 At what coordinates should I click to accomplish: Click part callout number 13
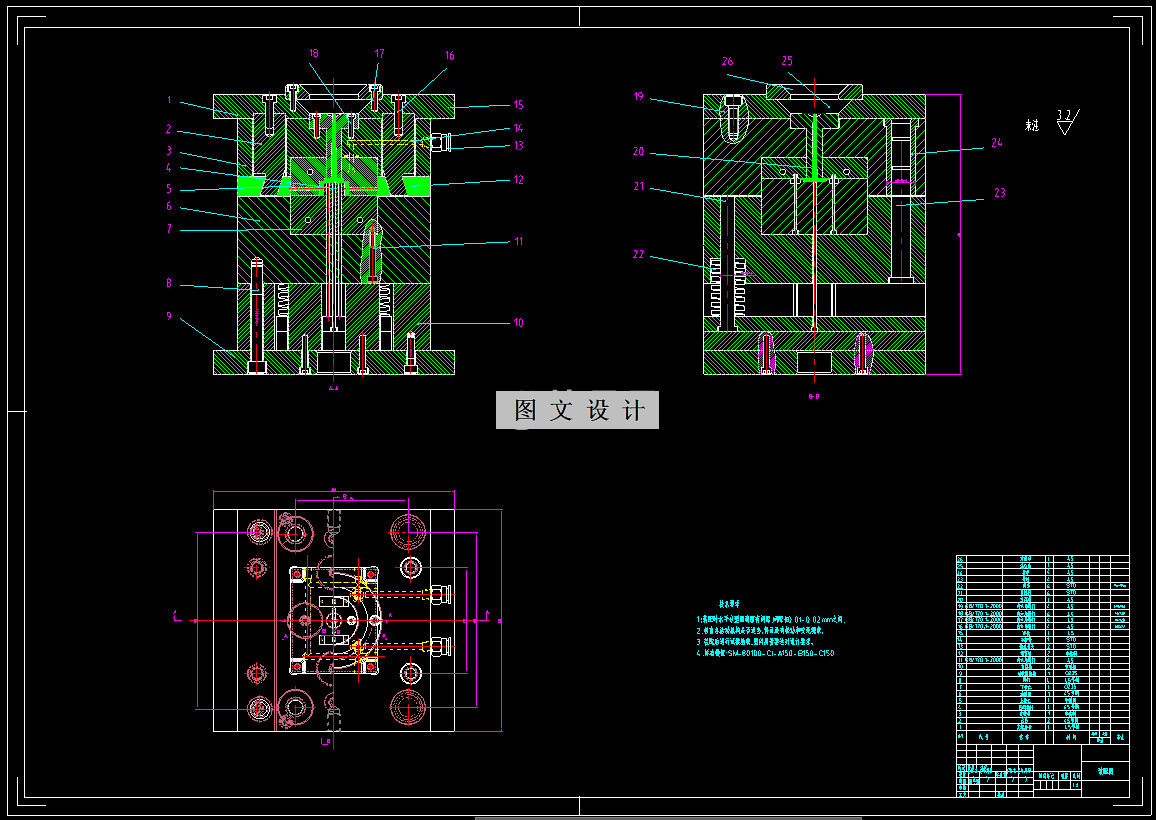coord(518,145)
